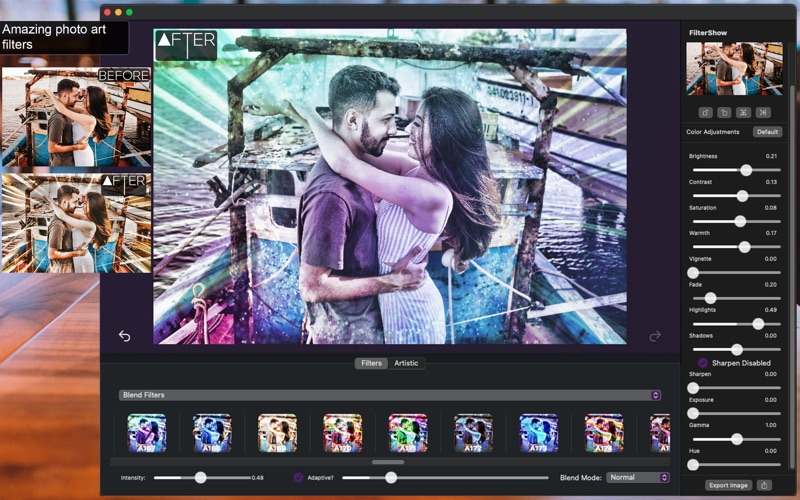
Task: Toggle the Adaptive? checkbox
Action: [298, 478]
